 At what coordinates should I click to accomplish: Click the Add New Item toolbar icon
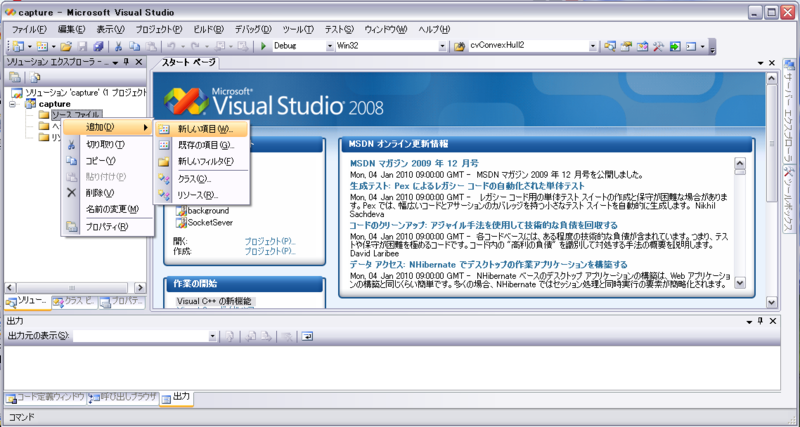(42, 46)
